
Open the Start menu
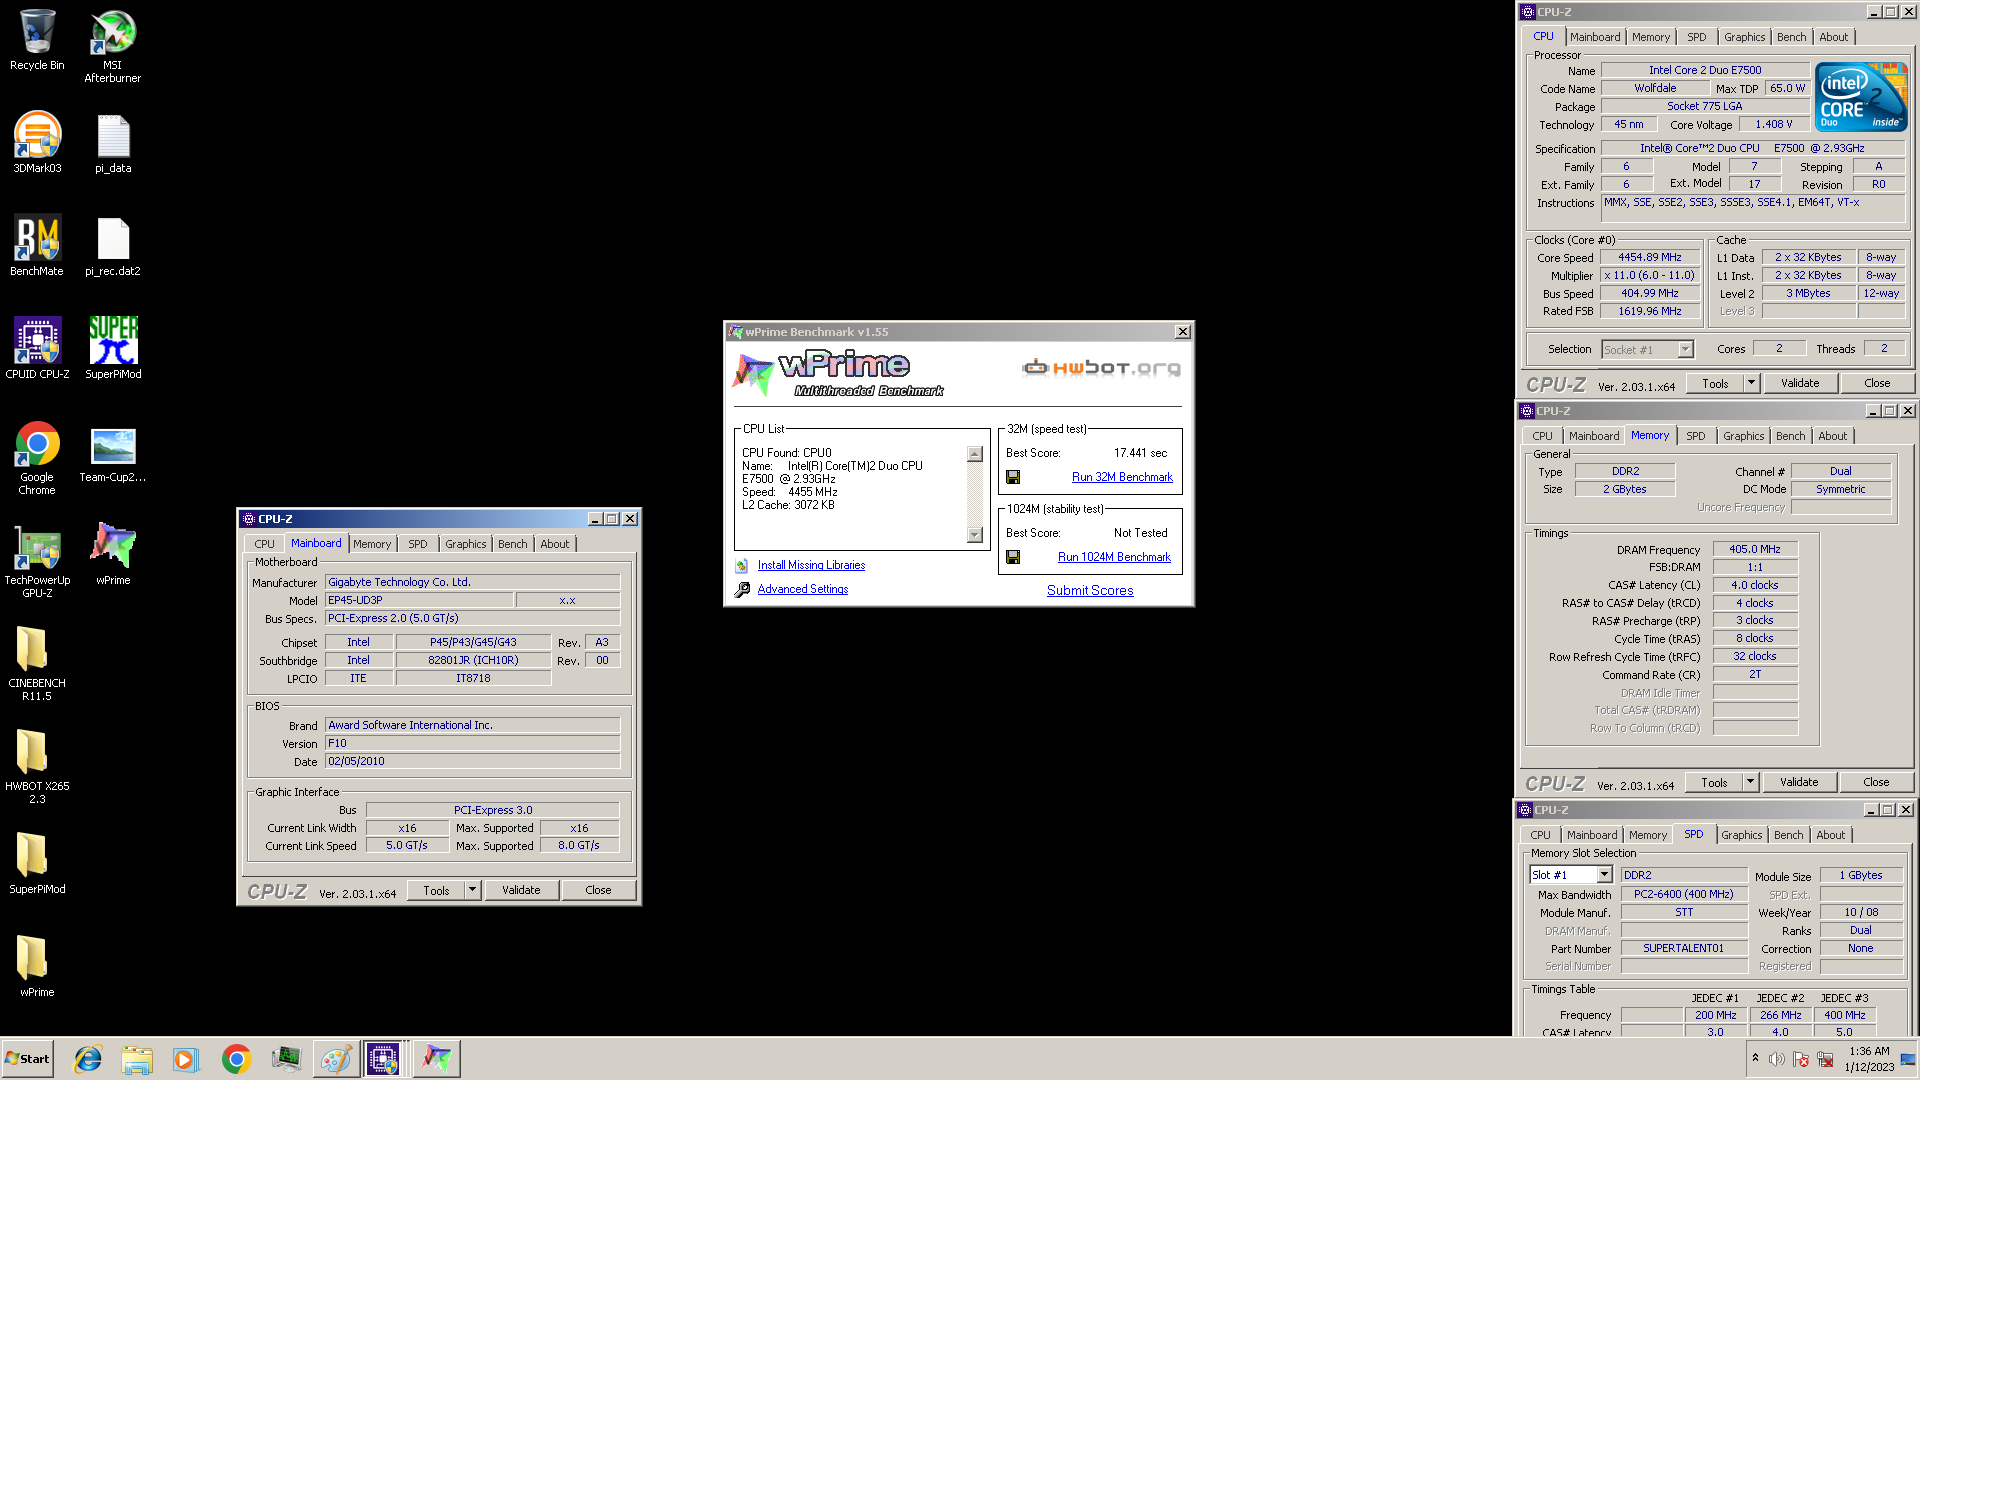[x=28, y=1059]
